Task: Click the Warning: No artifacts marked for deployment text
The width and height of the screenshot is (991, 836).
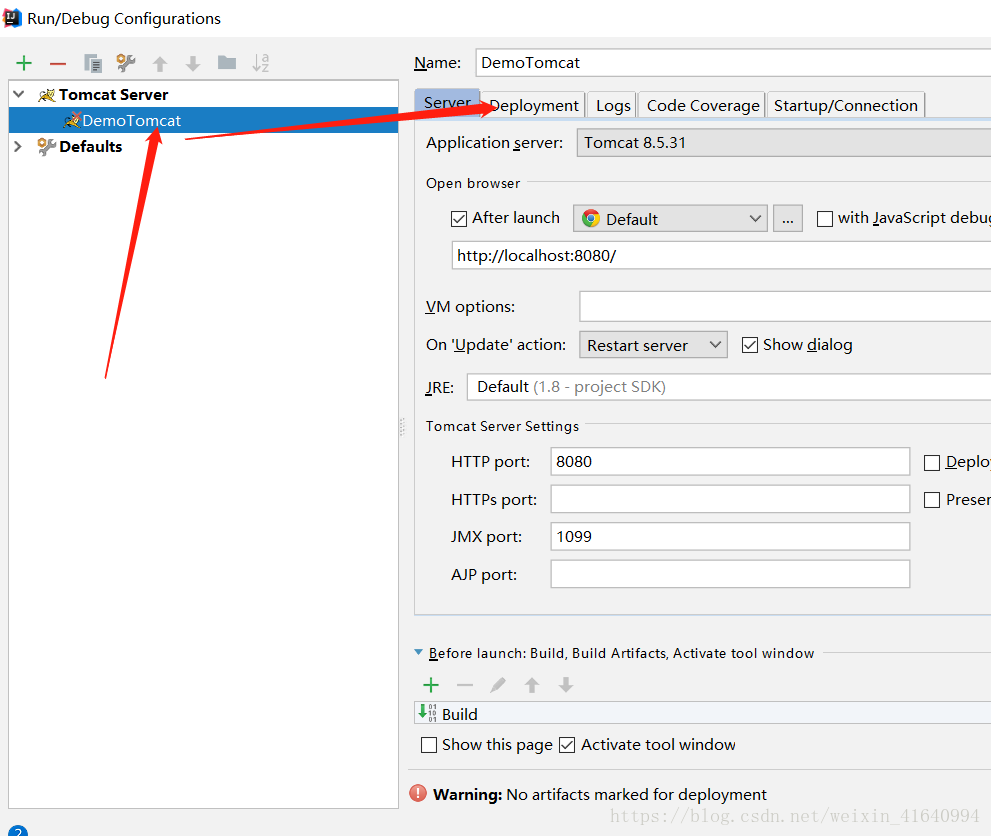Action: point(600,794)
